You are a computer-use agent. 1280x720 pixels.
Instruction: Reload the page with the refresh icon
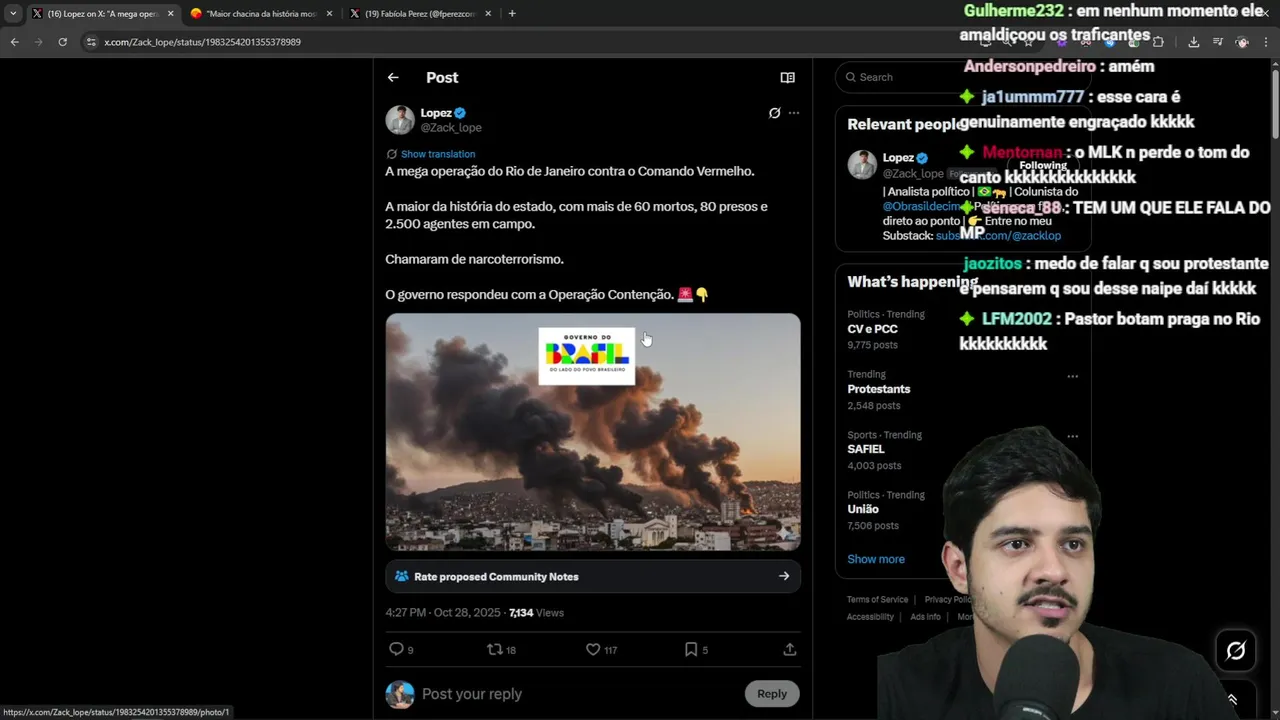(x=62, y=42)
